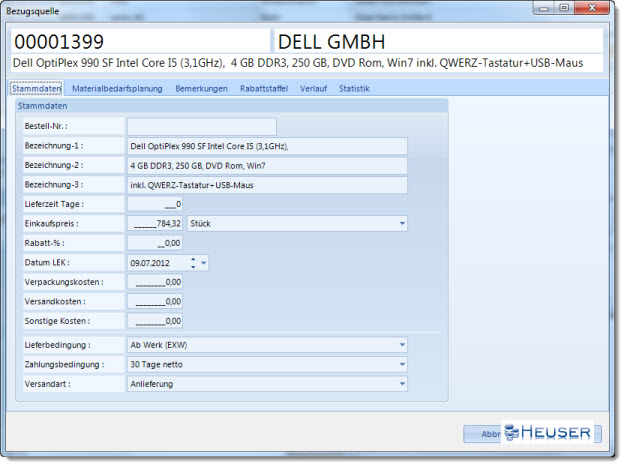
Task: Expand the Versandart dropdown arrow
Action: tap(402, 384)
